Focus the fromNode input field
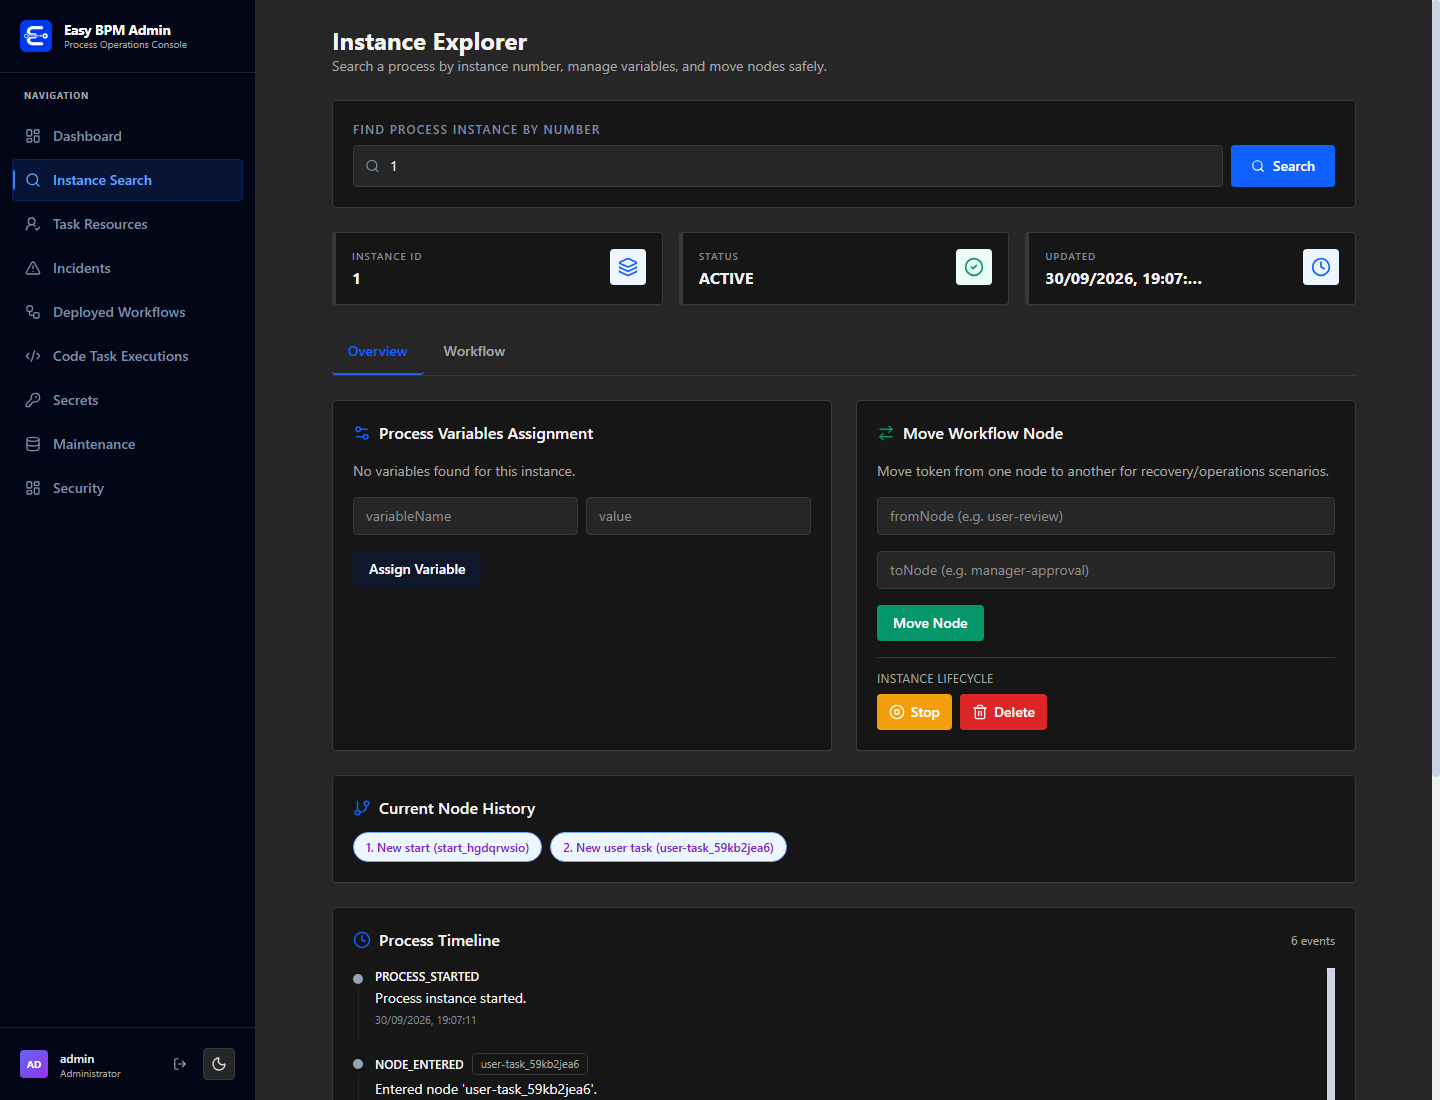This screenshot has width=1440, height=1100. tap(1106, 516)
